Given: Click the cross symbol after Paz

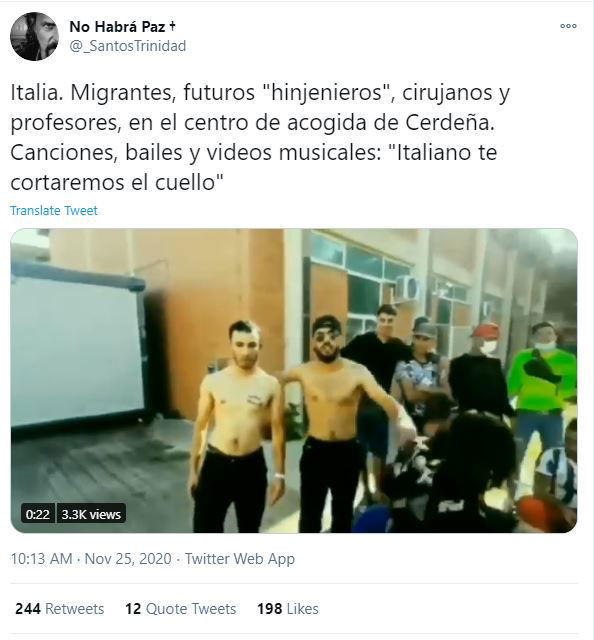Looking at the screenshot, I should [x=173, y=26].
